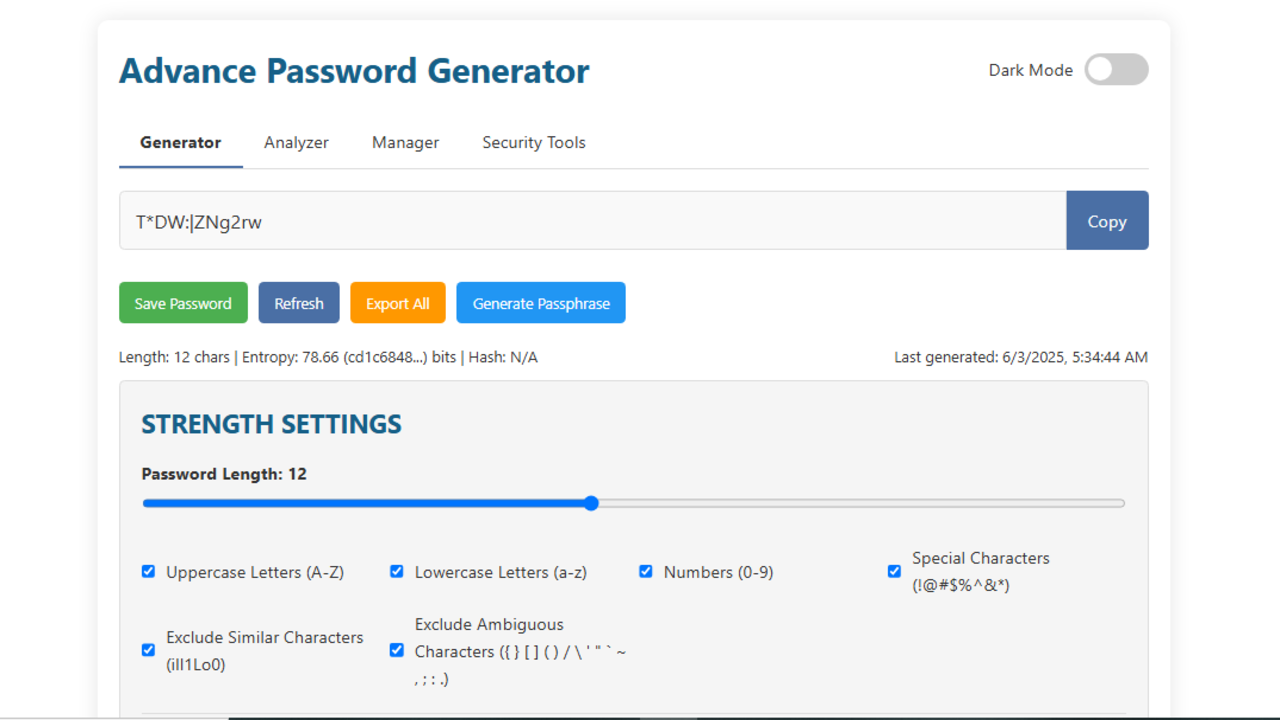Click the green Save Password button
The image size is (1280, 720).
click(x=183, y=303)
